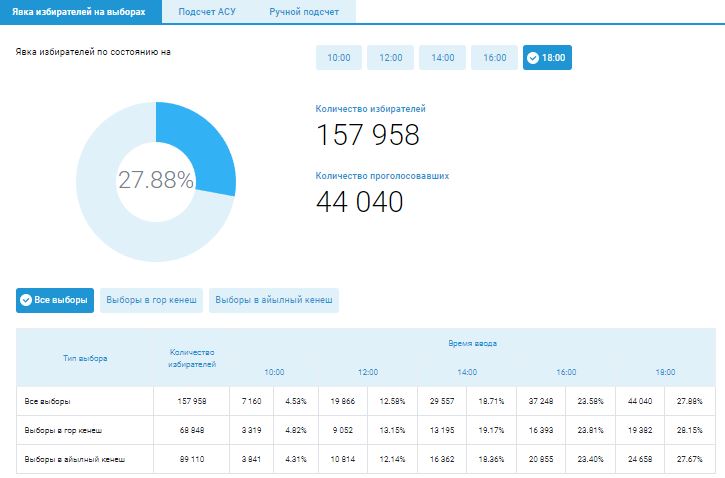This screenshot has height=478, width=725.
Task: Select the Все выборы filter button
Action: (x=55, y=300)
